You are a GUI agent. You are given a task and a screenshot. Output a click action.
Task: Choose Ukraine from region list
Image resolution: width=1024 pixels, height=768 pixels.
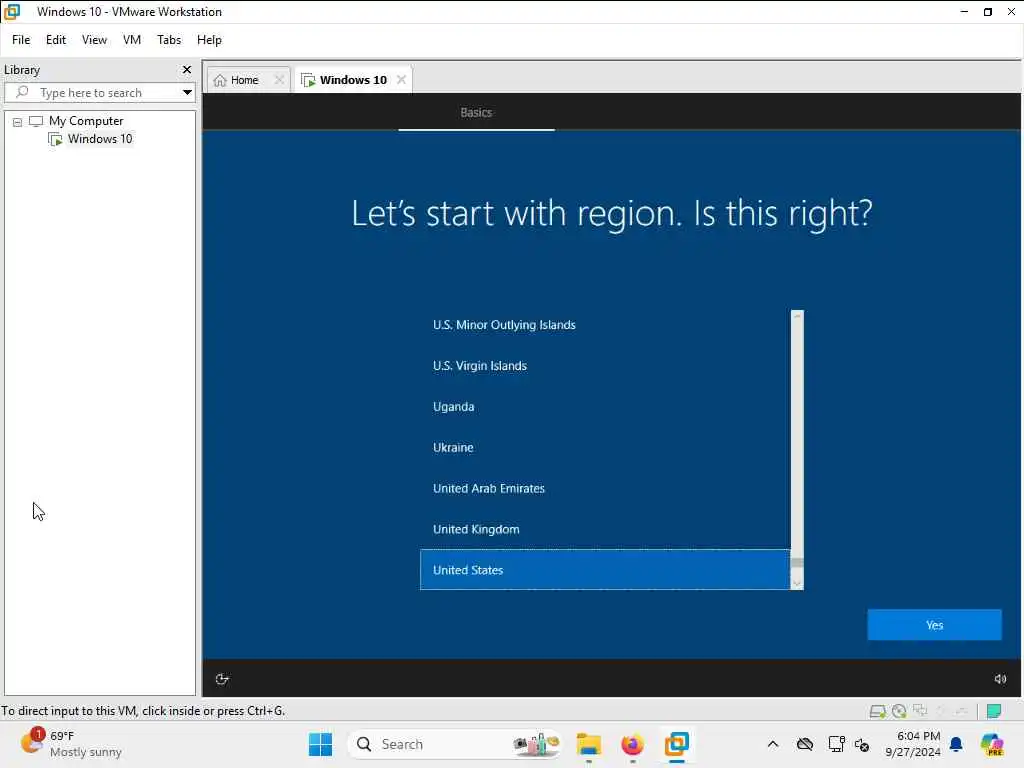[x=605, y=447]
